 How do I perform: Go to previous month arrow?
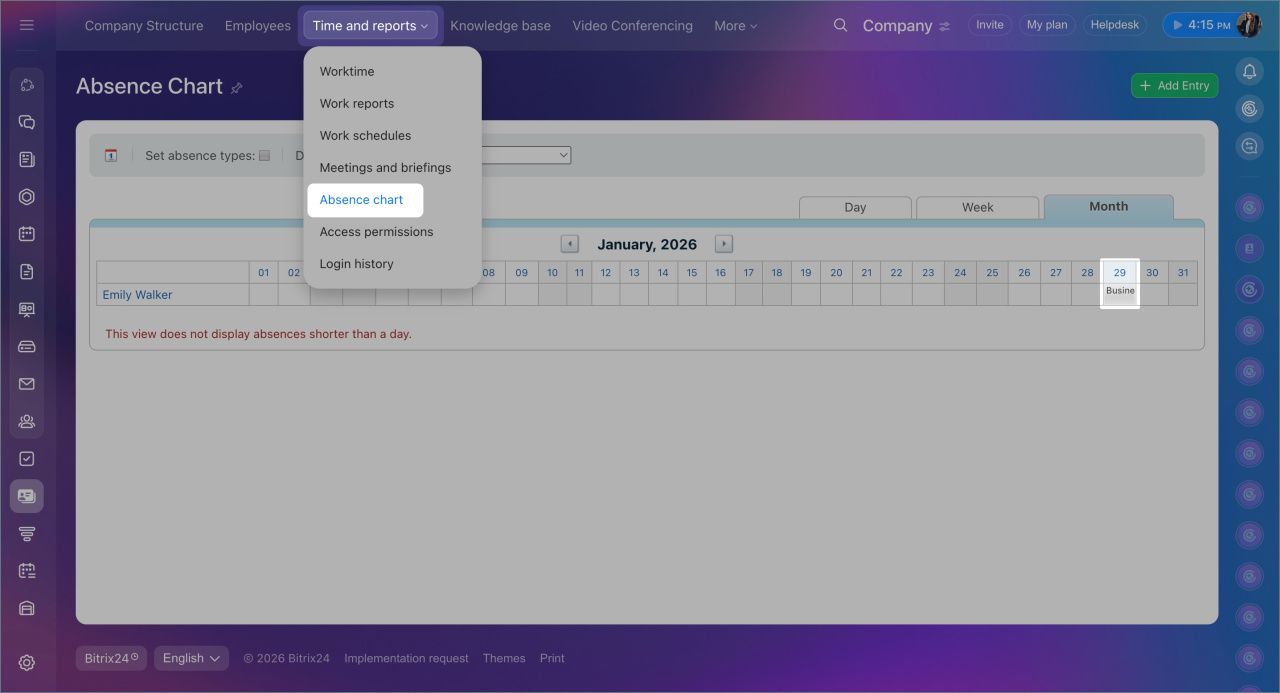[x=569, y=244]
